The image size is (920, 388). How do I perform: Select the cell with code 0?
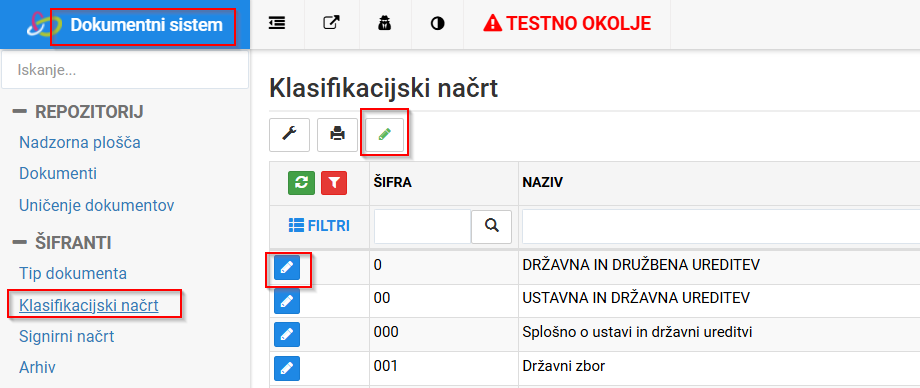[x=444, y=268]
